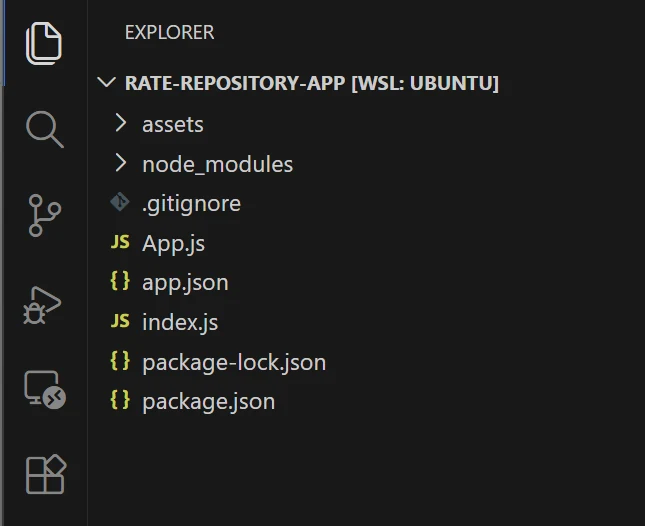
Task: Open the Explorer view in activity bar
Action: point(44,44)
